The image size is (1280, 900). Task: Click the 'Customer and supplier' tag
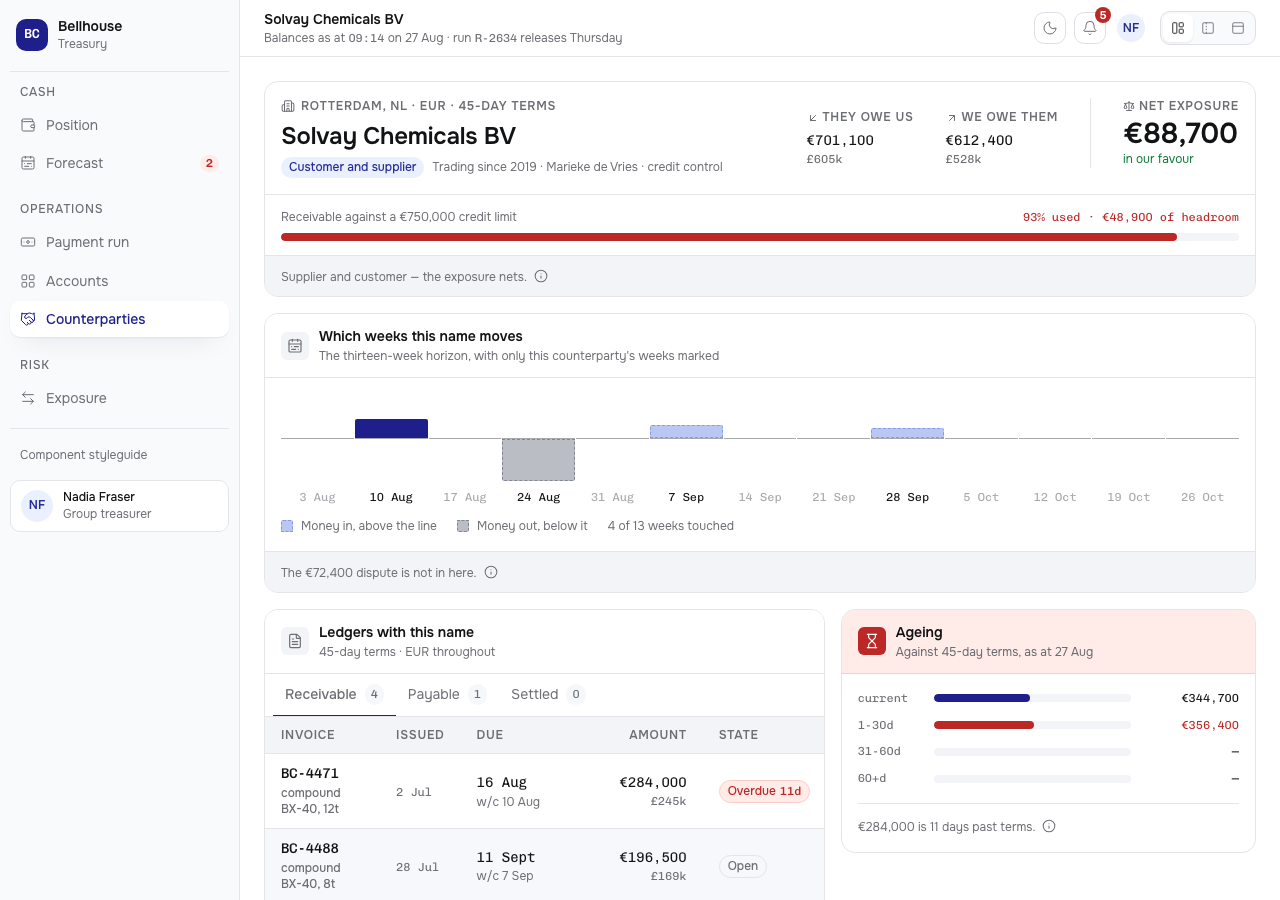click(352, 167)
